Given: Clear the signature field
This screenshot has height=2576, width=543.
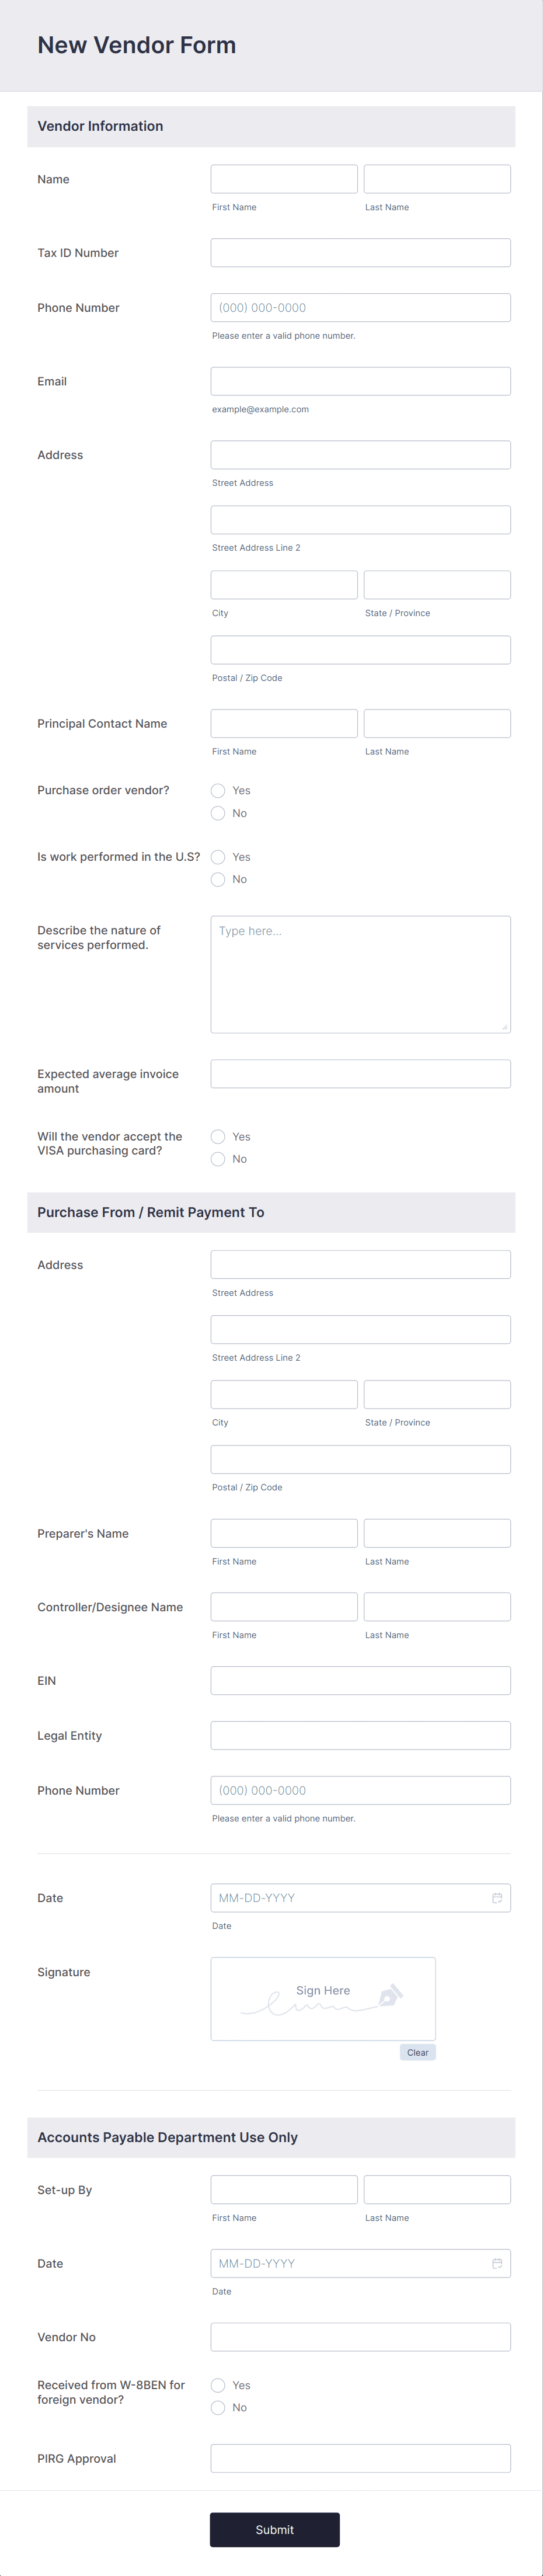Looking at the screenshot, I should click(417, 2052).
